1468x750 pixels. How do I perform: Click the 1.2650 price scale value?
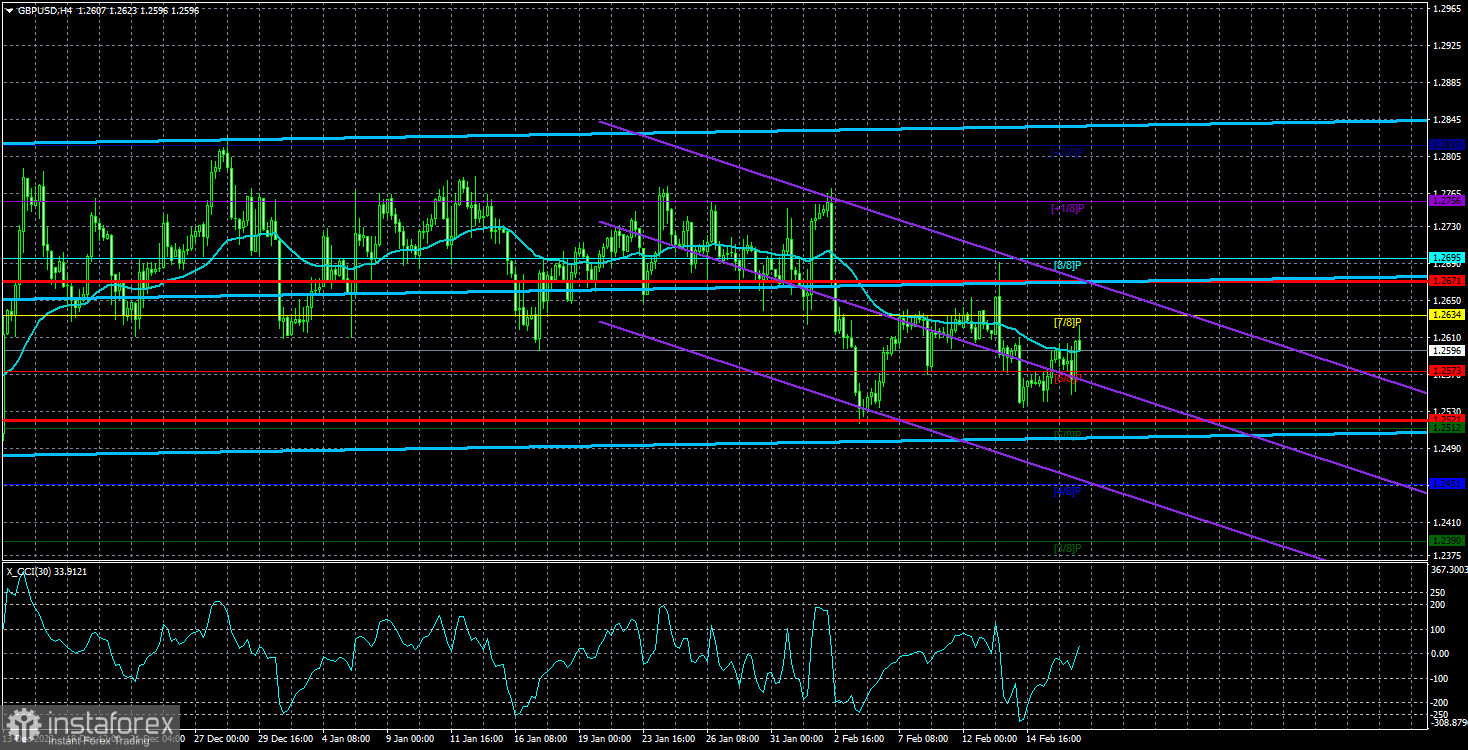[1445, 301]
